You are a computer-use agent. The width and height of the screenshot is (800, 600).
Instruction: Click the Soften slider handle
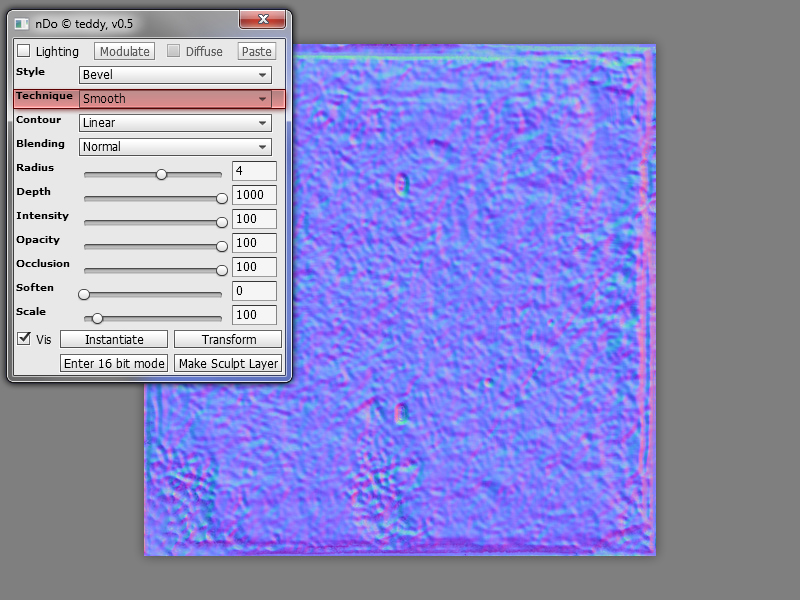tap(84, 294)
